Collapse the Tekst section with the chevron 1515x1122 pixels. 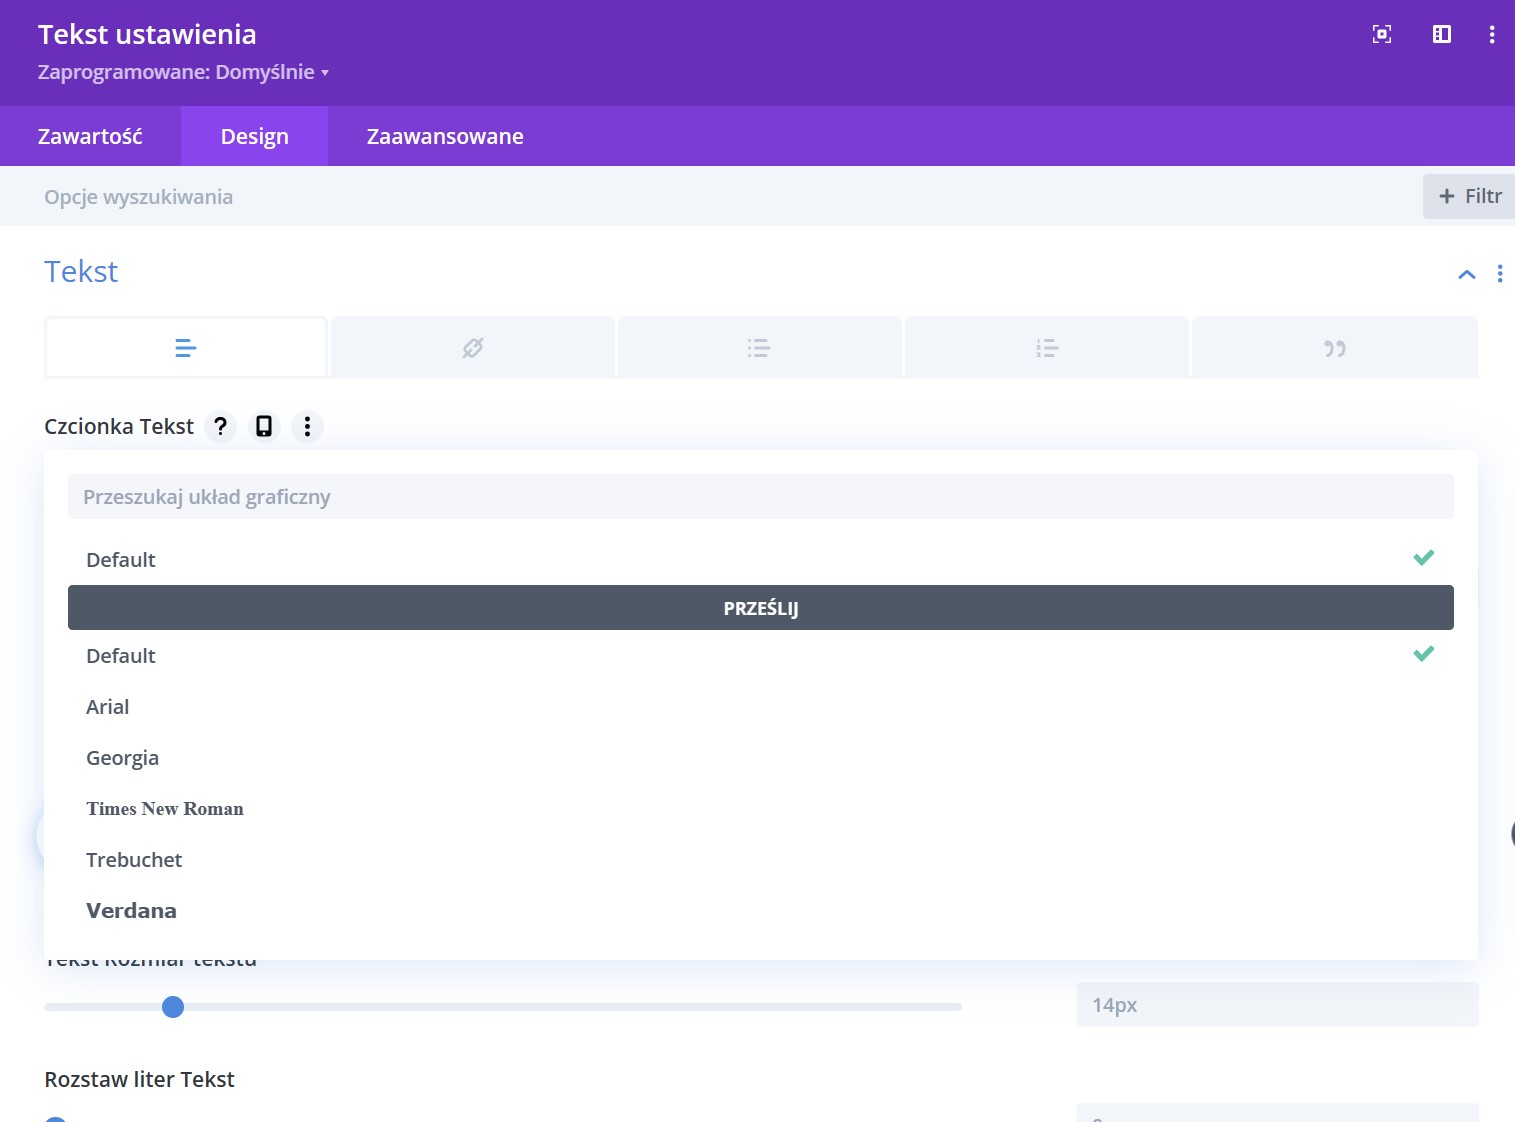click(1467, 274)
